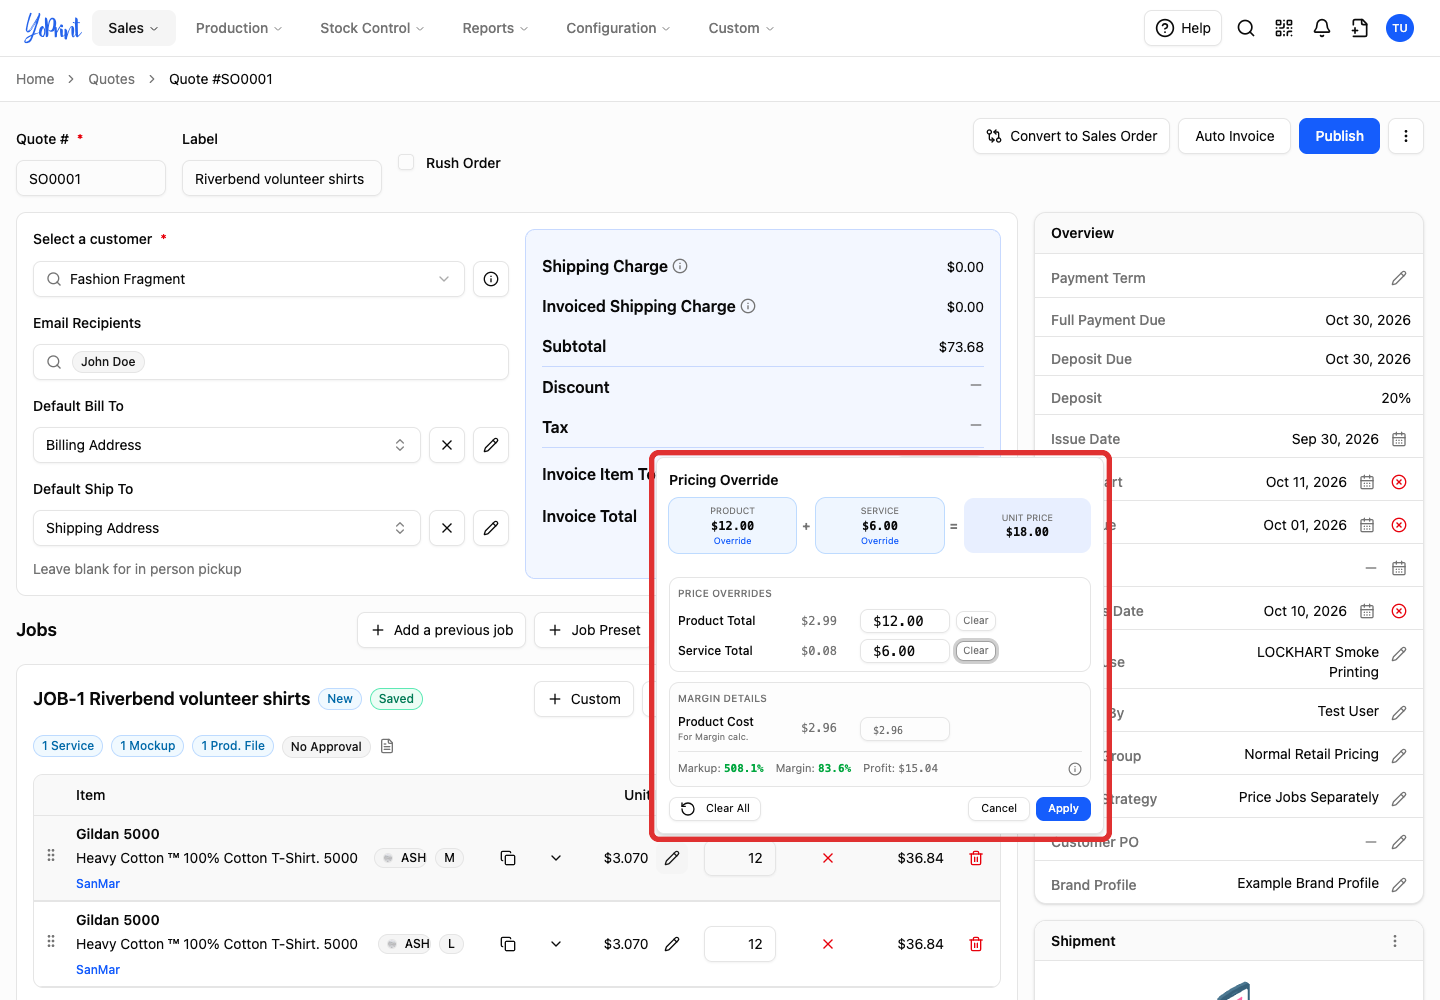Click Convert to Sales Order

pos(1071,136)
